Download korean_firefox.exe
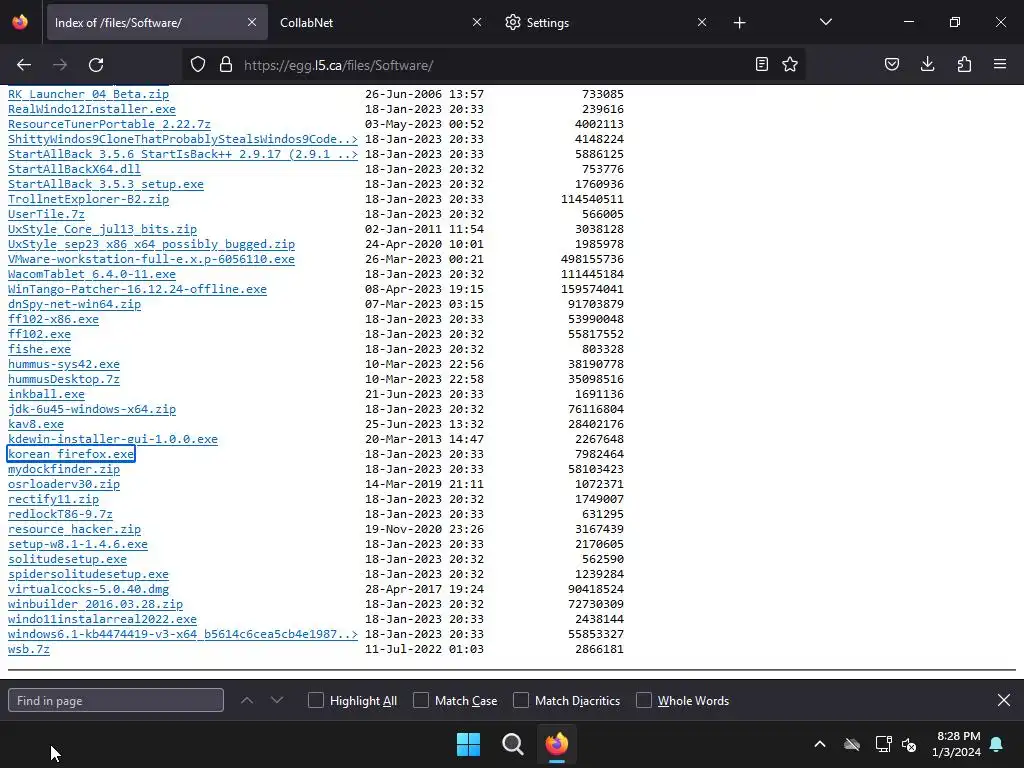The height and width of the screenshot is (768, 1024). (71, 454)
